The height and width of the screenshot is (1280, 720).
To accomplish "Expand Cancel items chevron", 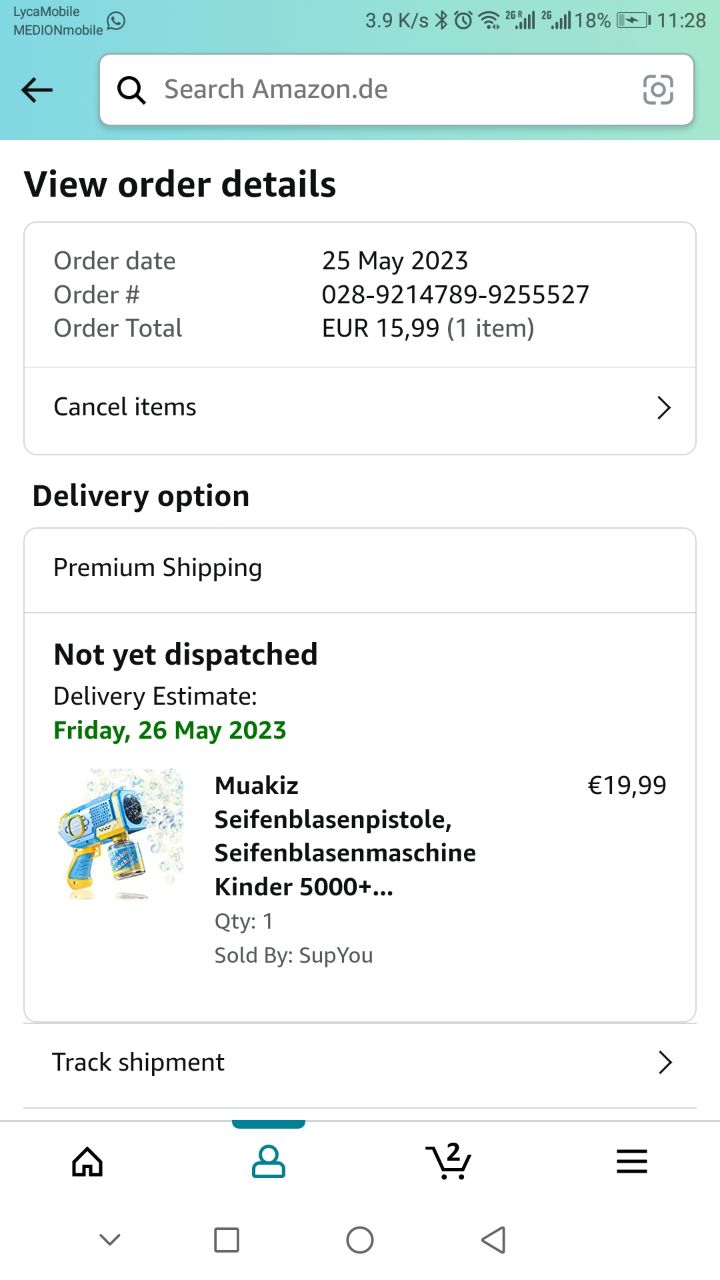I will click(663, 408).
